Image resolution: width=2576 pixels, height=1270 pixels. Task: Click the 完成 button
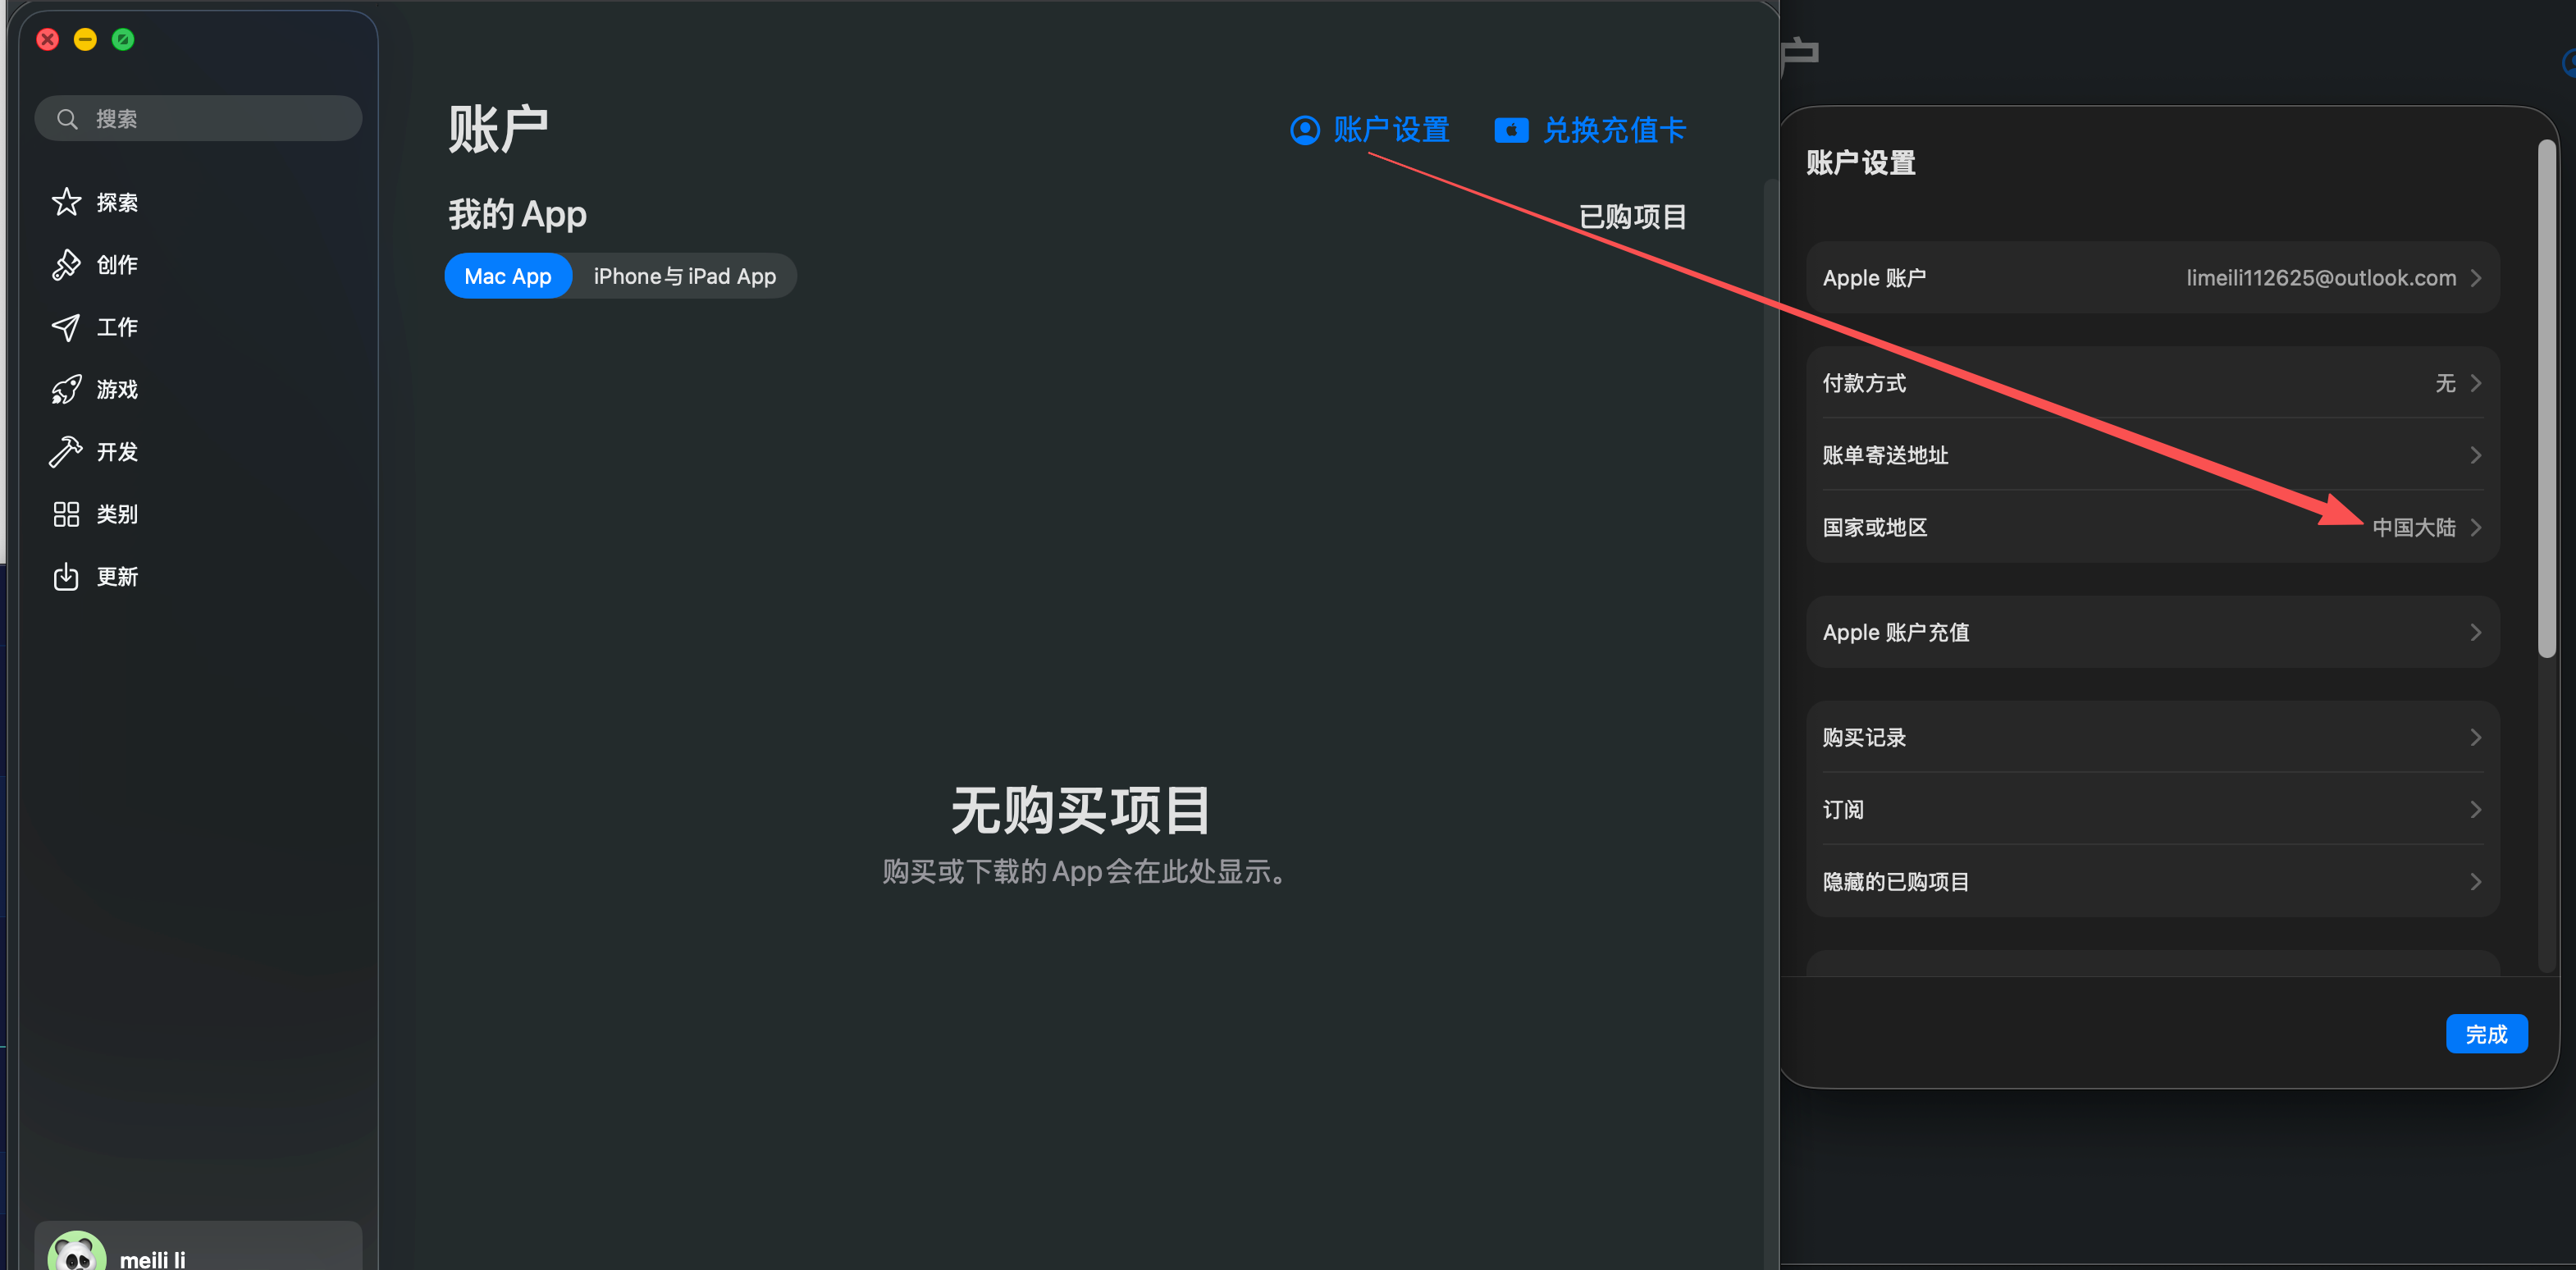[x=2486, y=1034]
